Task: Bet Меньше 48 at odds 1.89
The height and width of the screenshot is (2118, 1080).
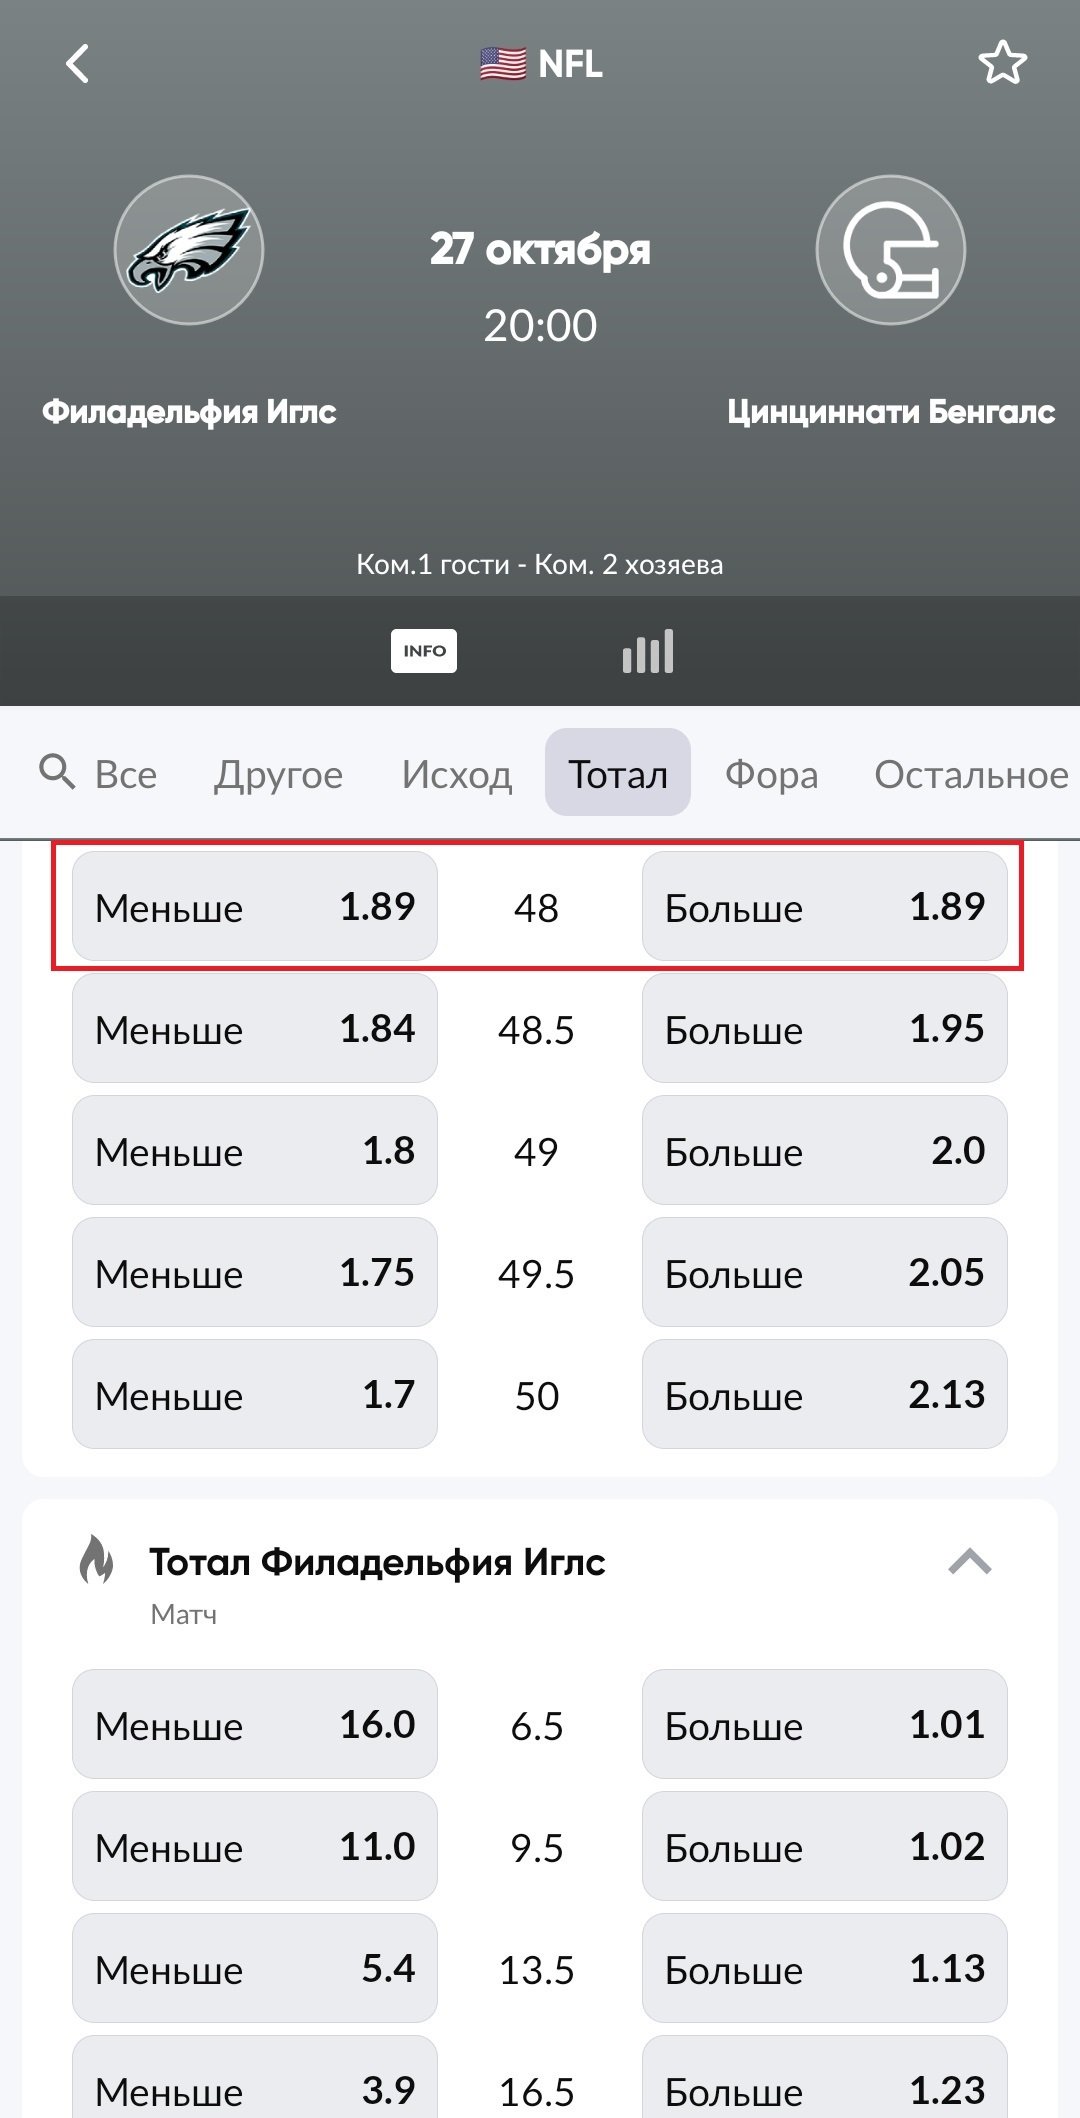Action: pos(255,907)
